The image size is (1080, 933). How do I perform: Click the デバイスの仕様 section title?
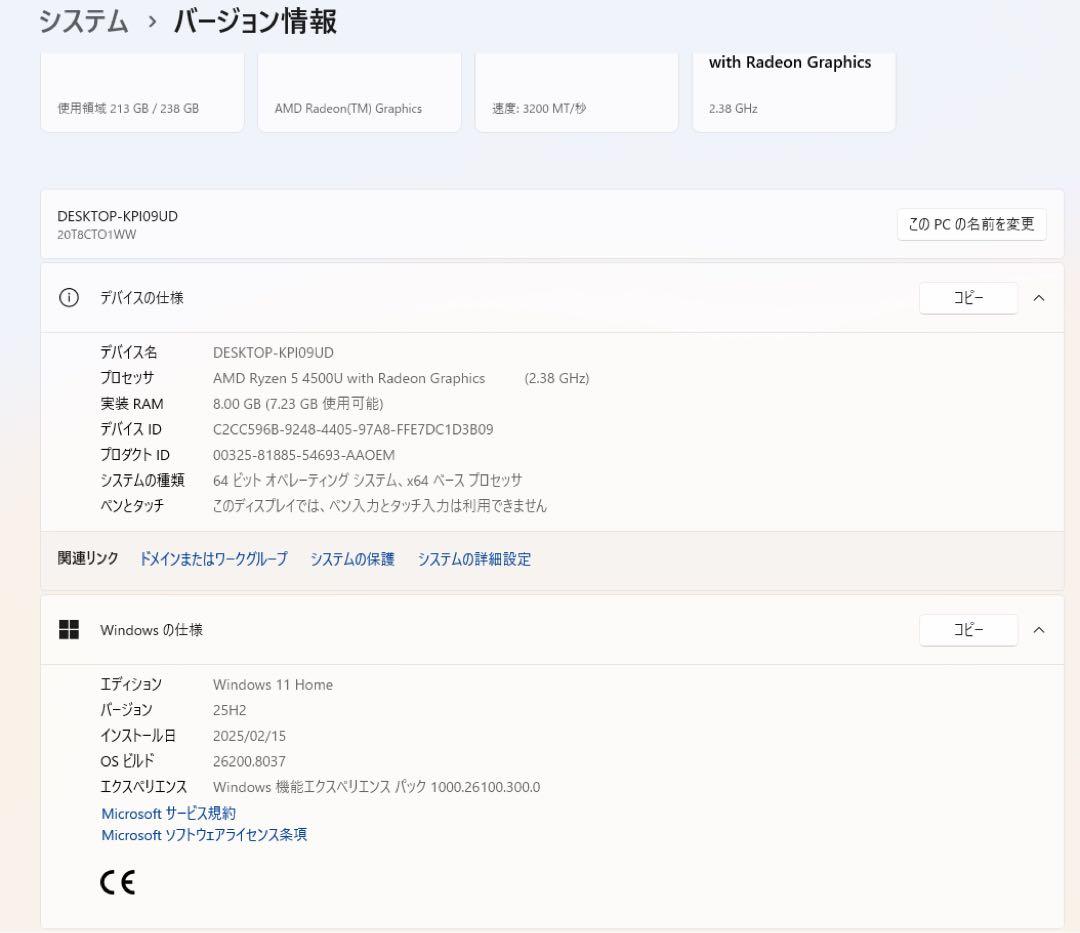142,297
